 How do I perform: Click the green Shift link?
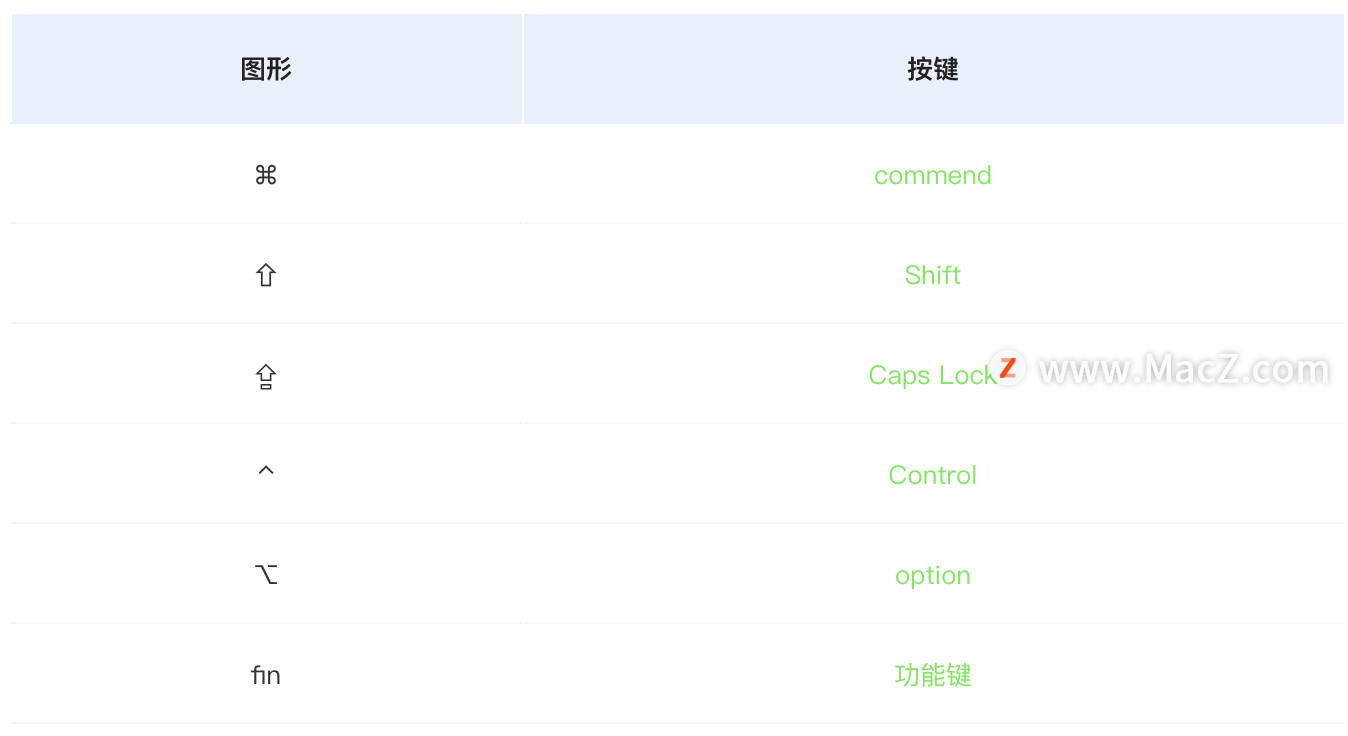(x=932, y=275)
